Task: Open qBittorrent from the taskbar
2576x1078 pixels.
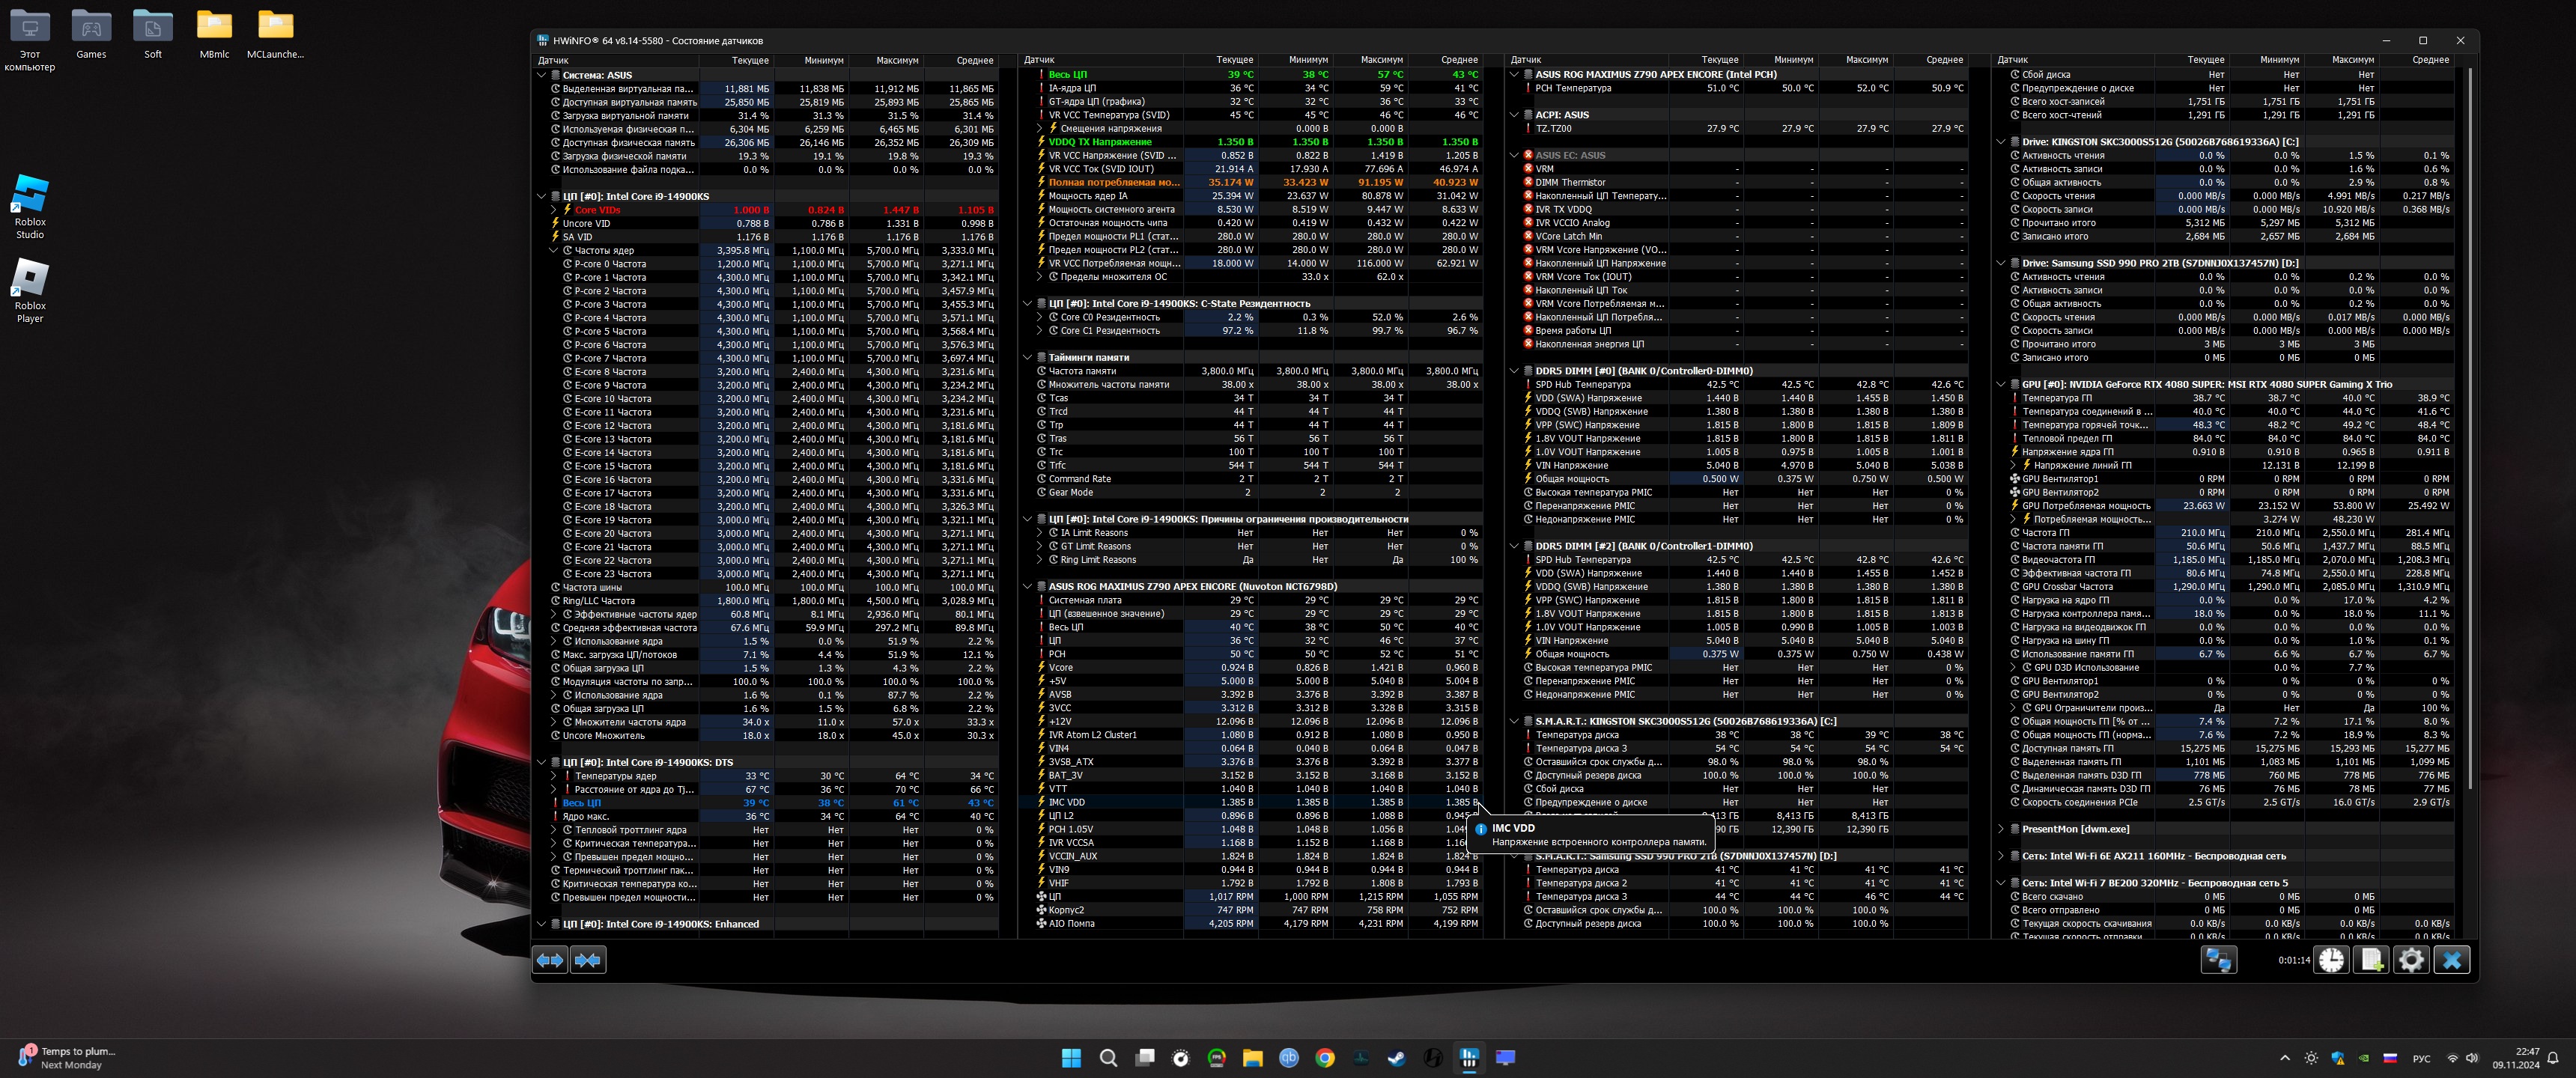Action: (1289, 1058)
